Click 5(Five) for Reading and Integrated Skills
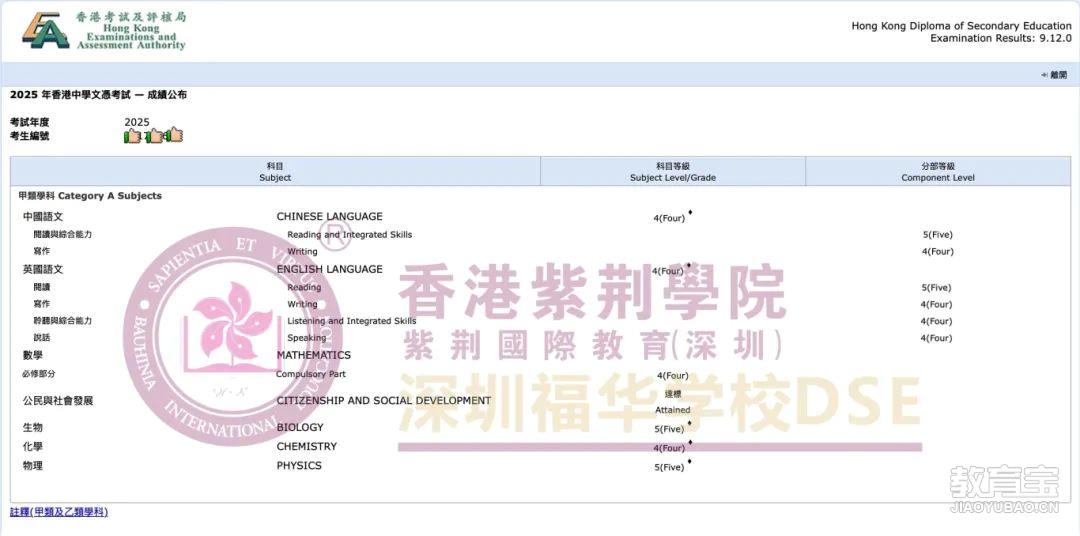Image resolution: width=1080 pixels, height=536 pixels. (x=937, y=235)
